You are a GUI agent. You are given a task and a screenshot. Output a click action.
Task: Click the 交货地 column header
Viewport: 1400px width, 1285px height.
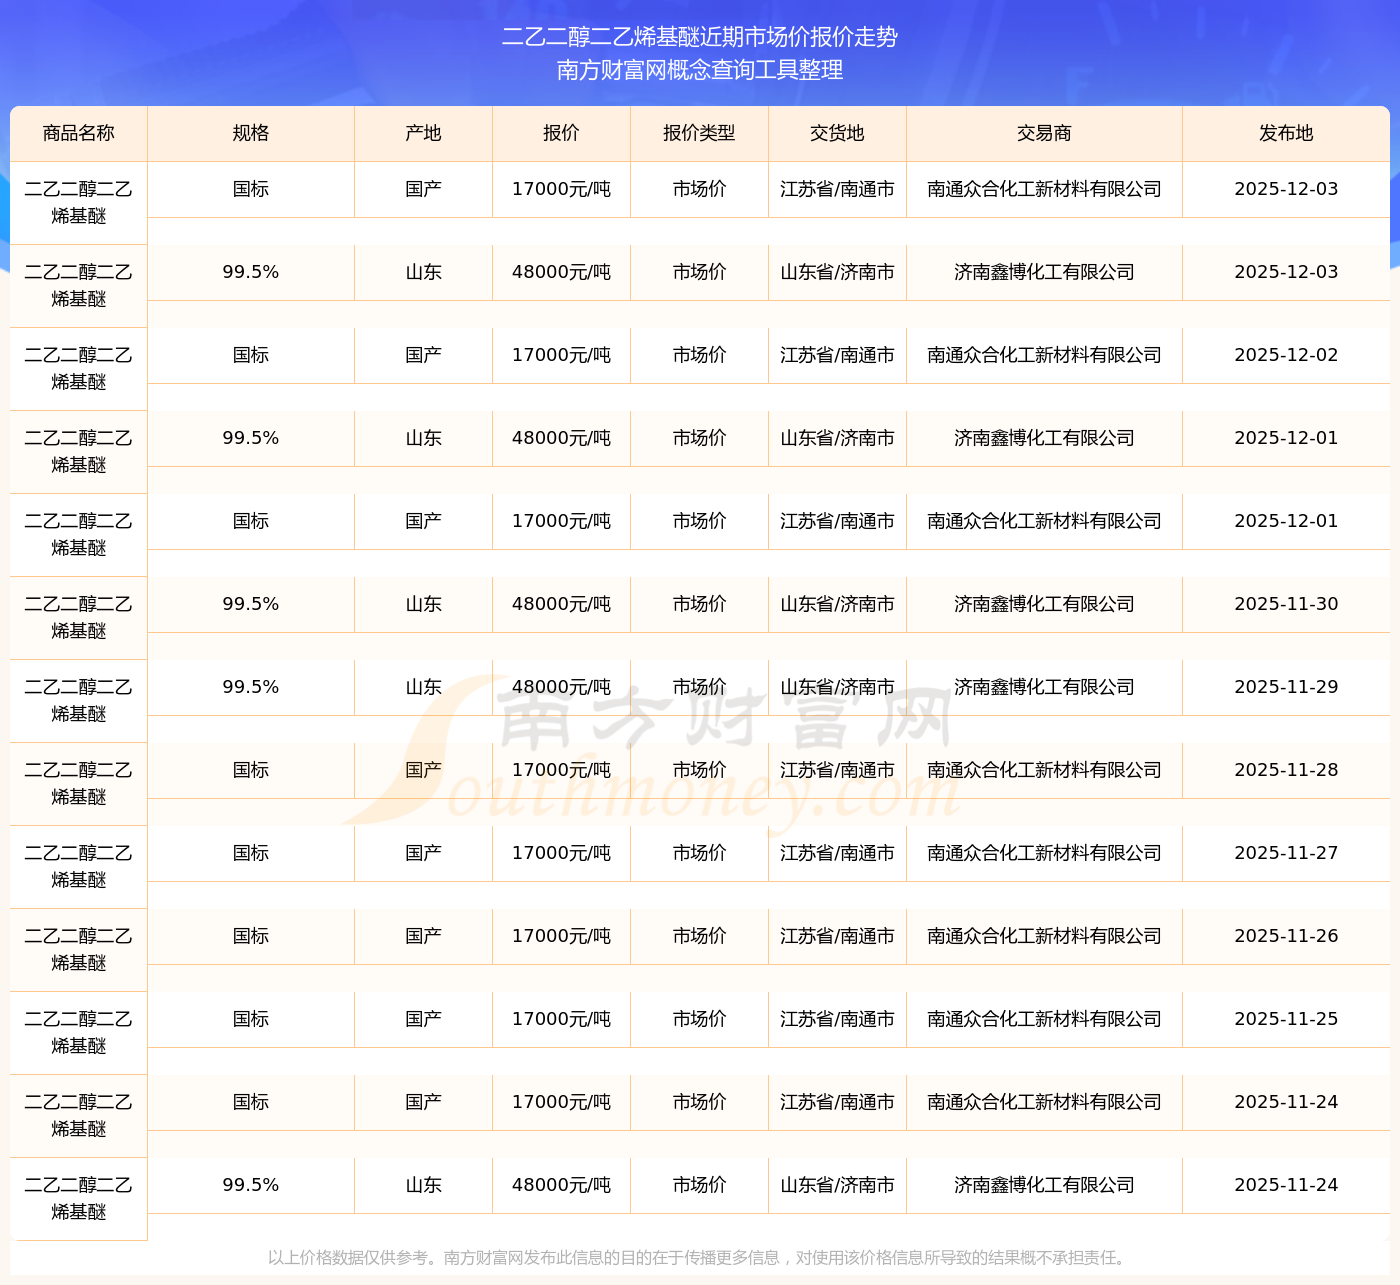[837, 133]
